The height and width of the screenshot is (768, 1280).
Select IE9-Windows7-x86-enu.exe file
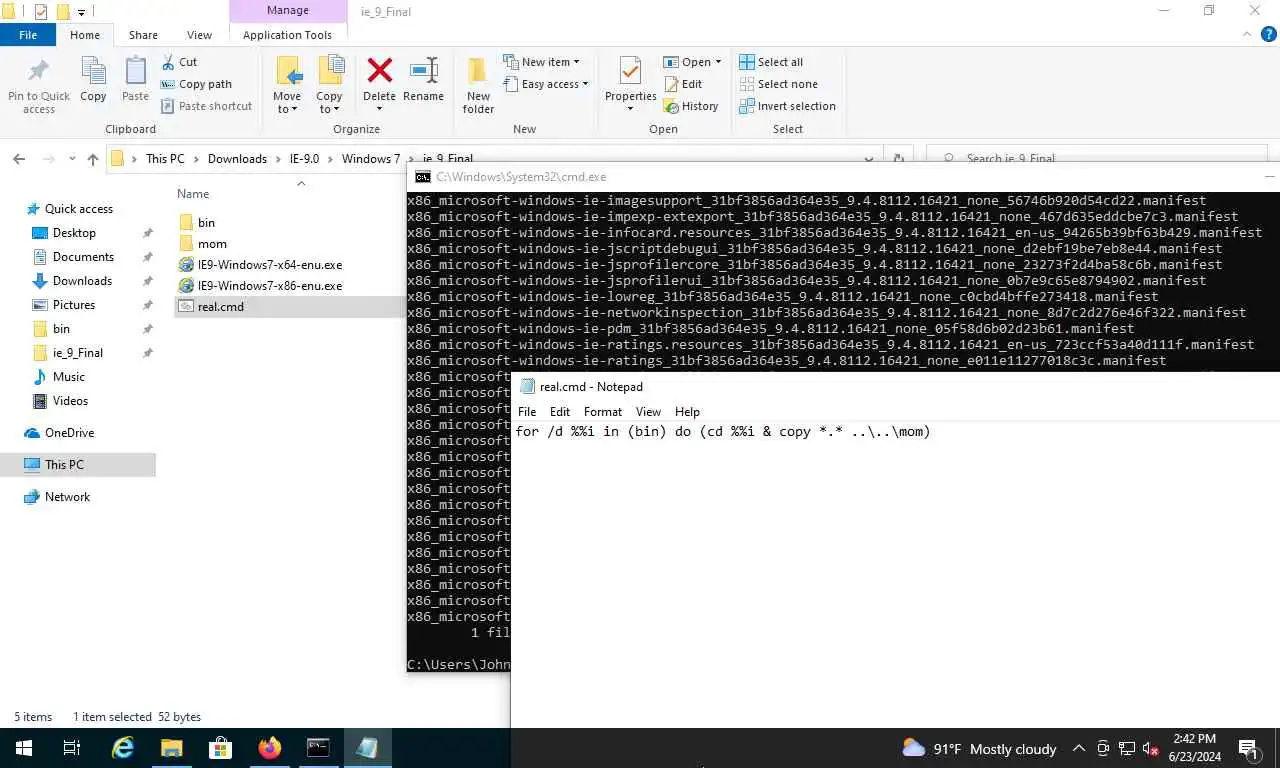(x=270, y=286)
